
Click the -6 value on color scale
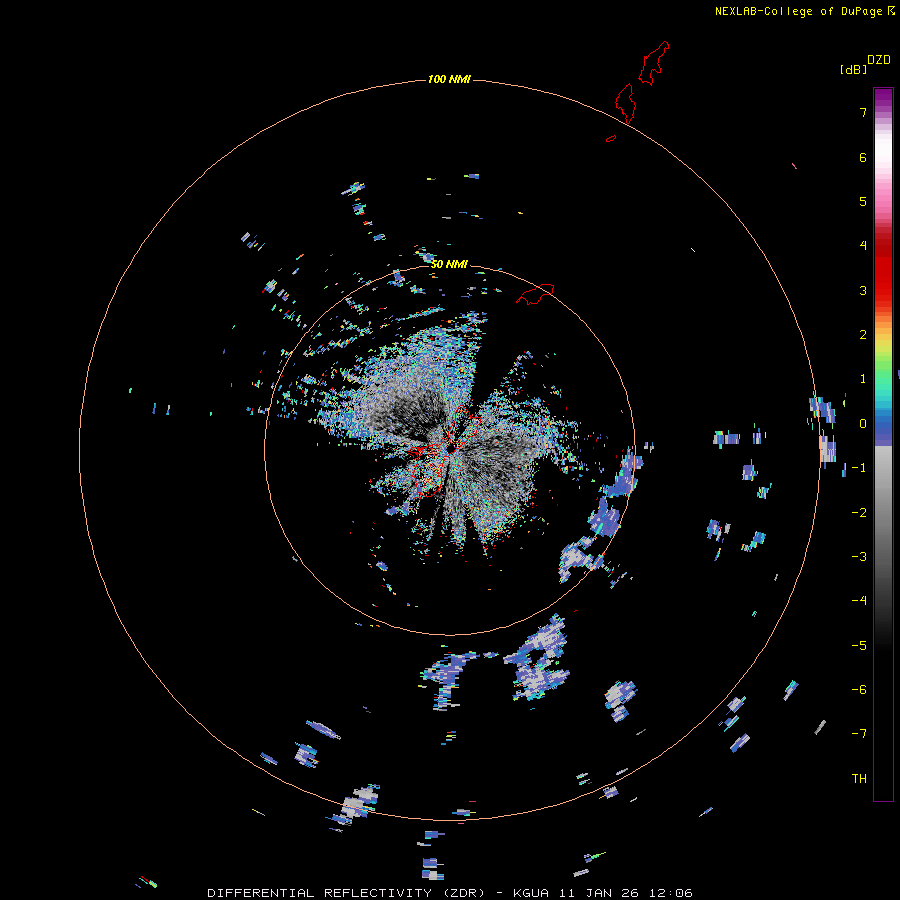[859, 690]
